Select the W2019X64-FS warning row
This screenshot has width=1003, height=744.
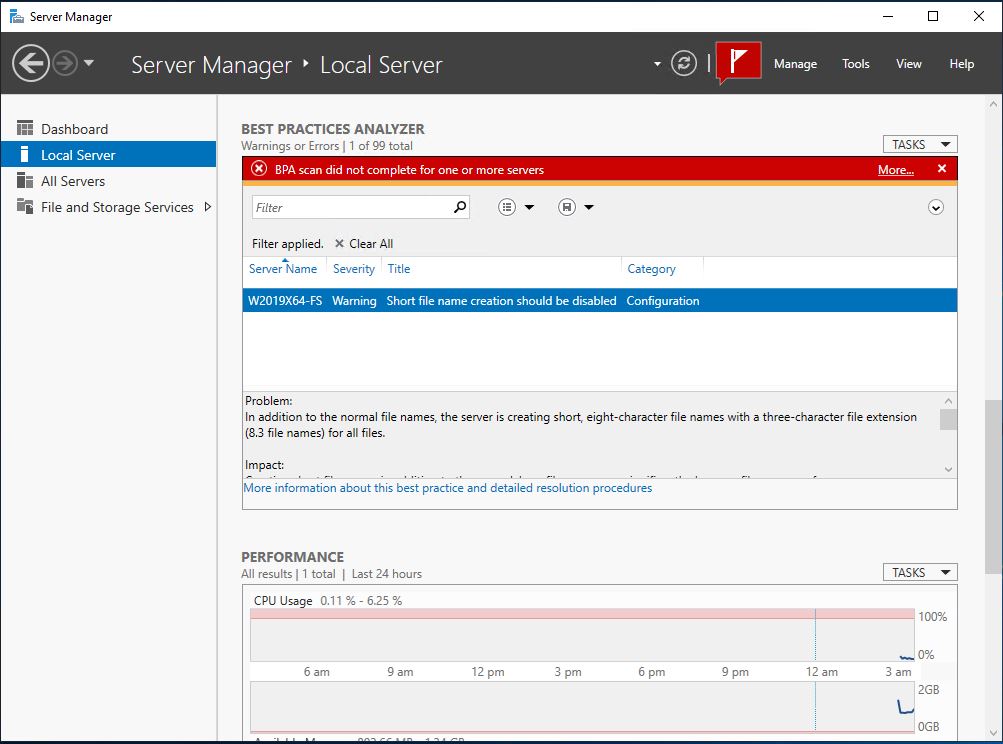tap(599, 301)
